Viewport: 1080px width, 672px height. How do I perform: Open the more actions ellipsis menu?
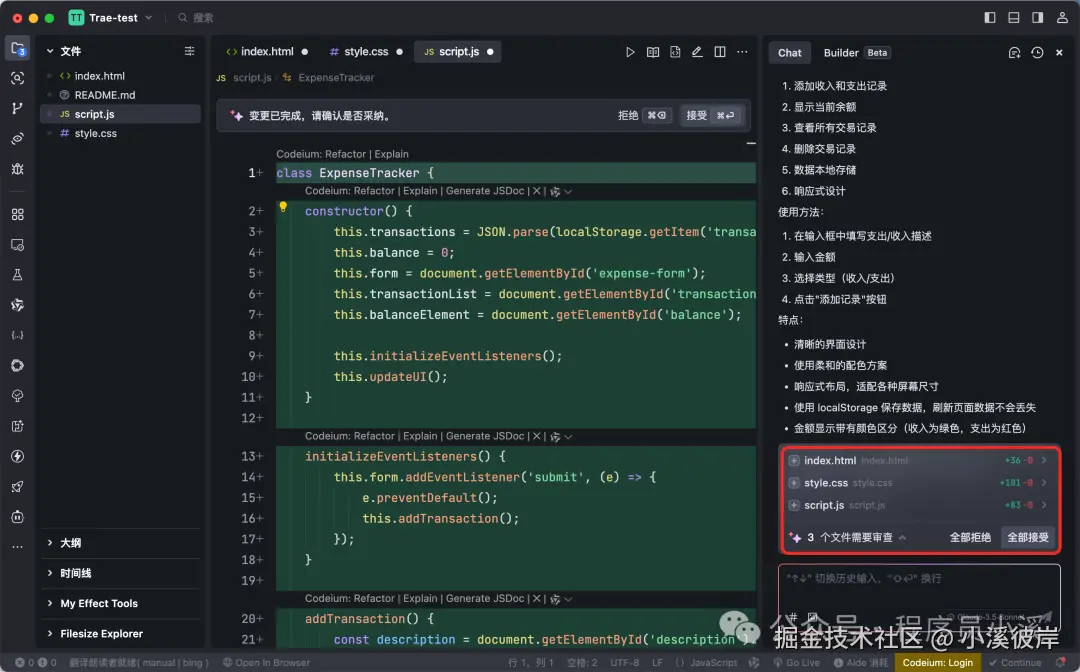[x=742, y=51]
